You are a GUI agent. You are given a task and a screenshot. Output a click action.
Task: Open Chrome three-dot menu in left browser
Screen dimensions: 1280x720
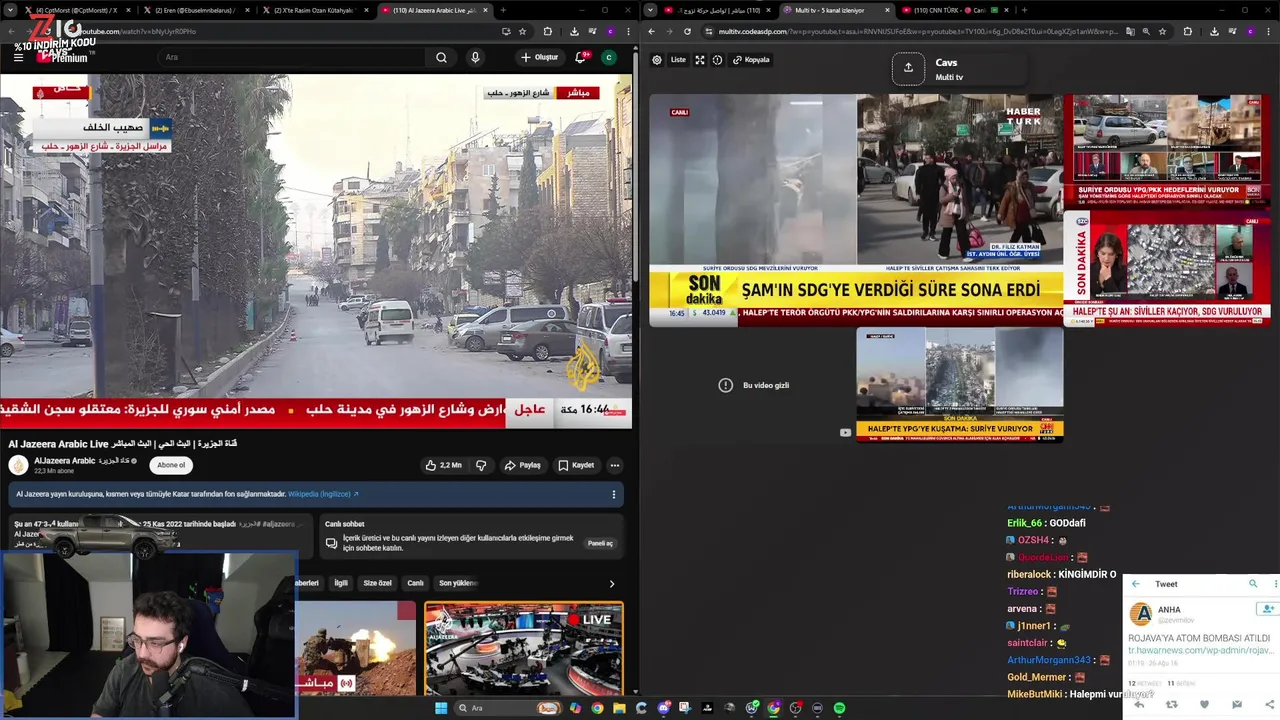pos(626,31)
